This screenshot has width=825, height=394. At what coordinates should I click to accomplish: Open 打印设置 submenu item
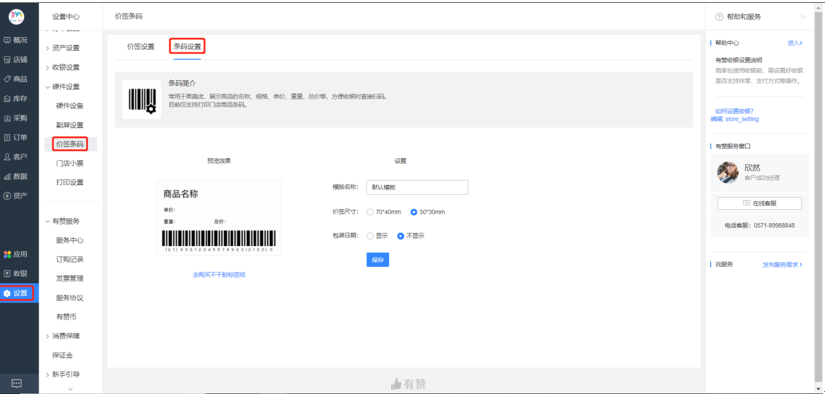pyautogui.click(x=70, y=183)
